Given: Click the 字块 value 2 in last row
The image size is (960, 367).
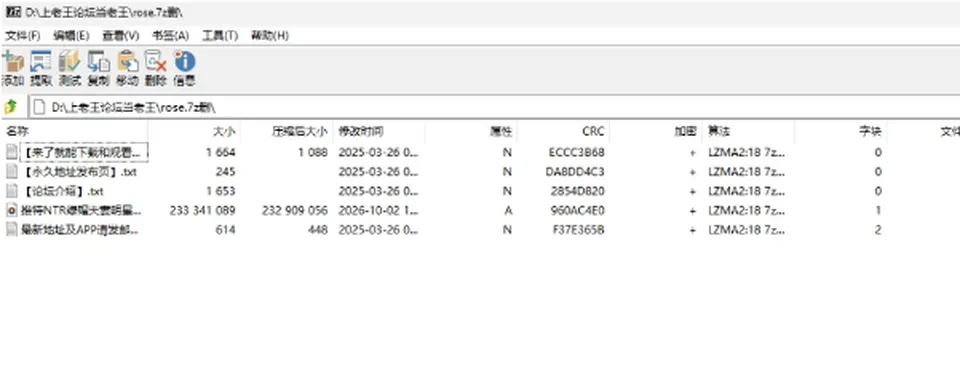Looking at the screenshot, I should 878,230.
